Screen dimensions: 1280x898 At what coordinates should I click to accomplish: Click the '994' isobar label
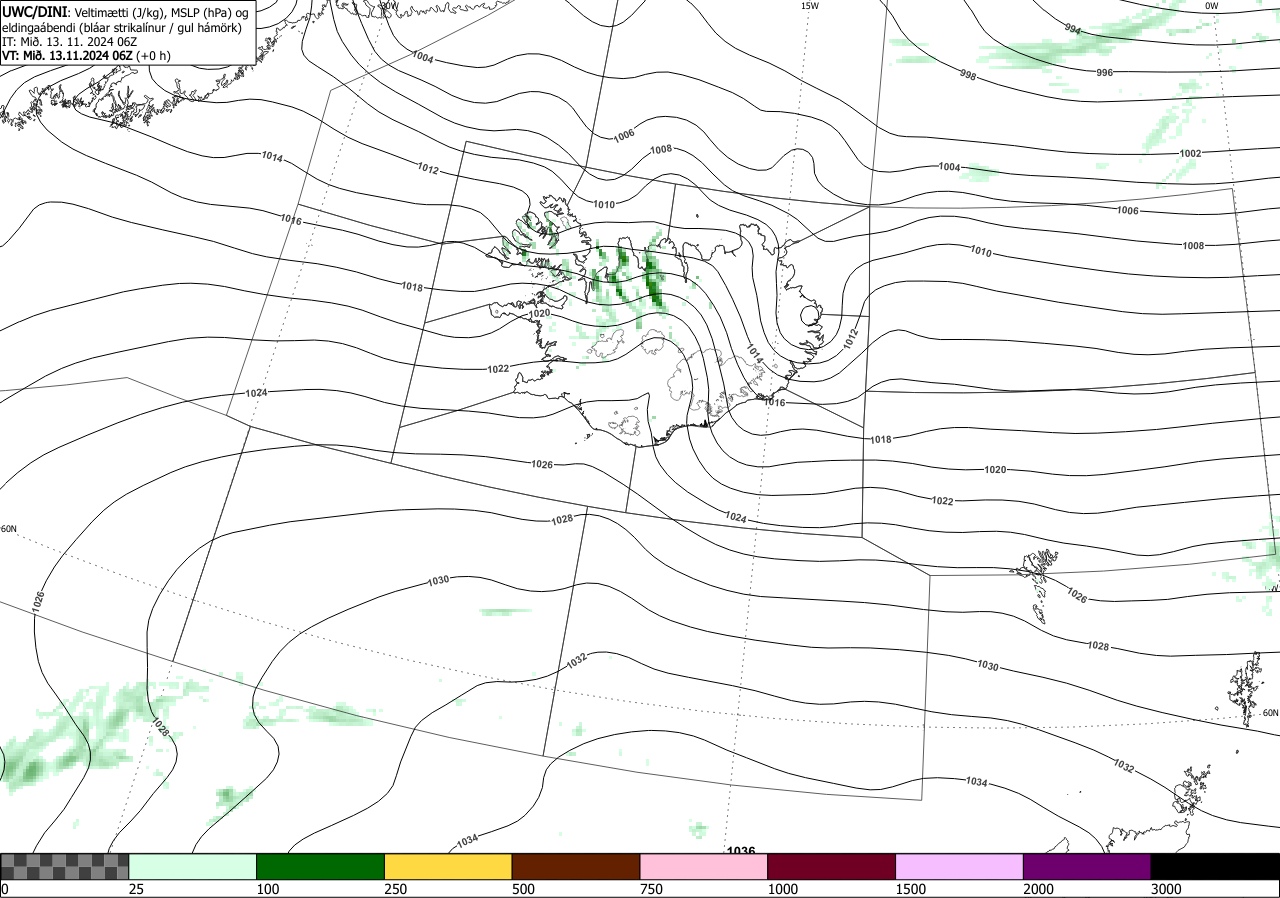coord(1073,29)
